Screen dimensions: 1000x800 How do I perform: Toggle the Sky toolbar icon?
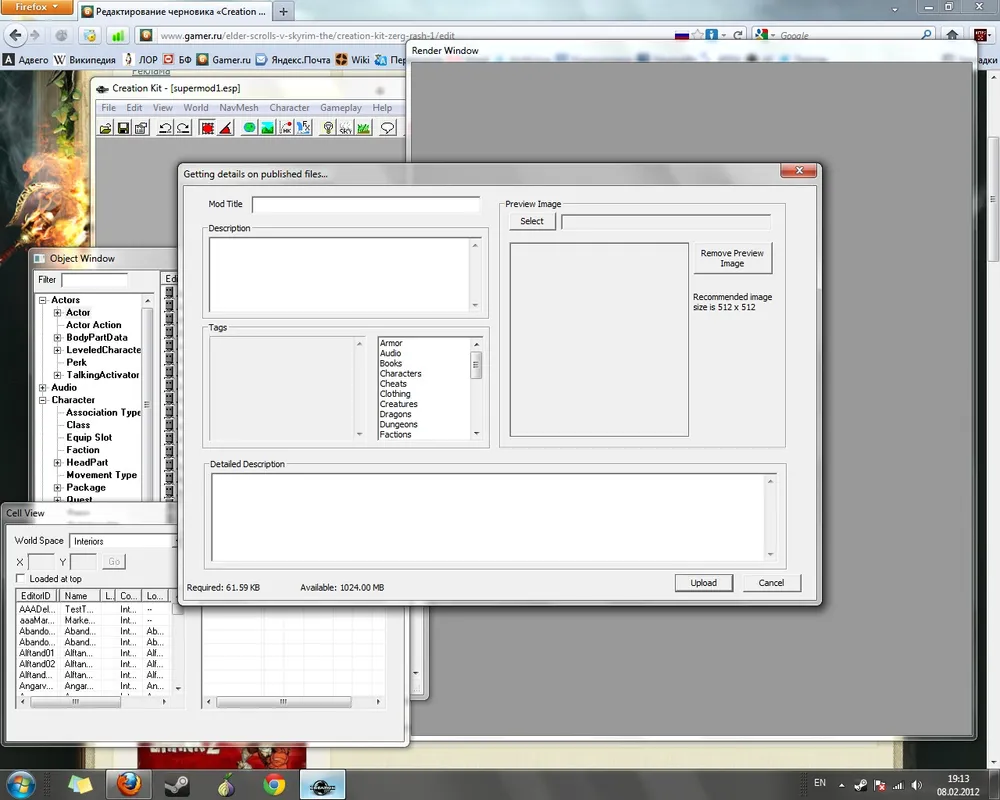[345, 128]
